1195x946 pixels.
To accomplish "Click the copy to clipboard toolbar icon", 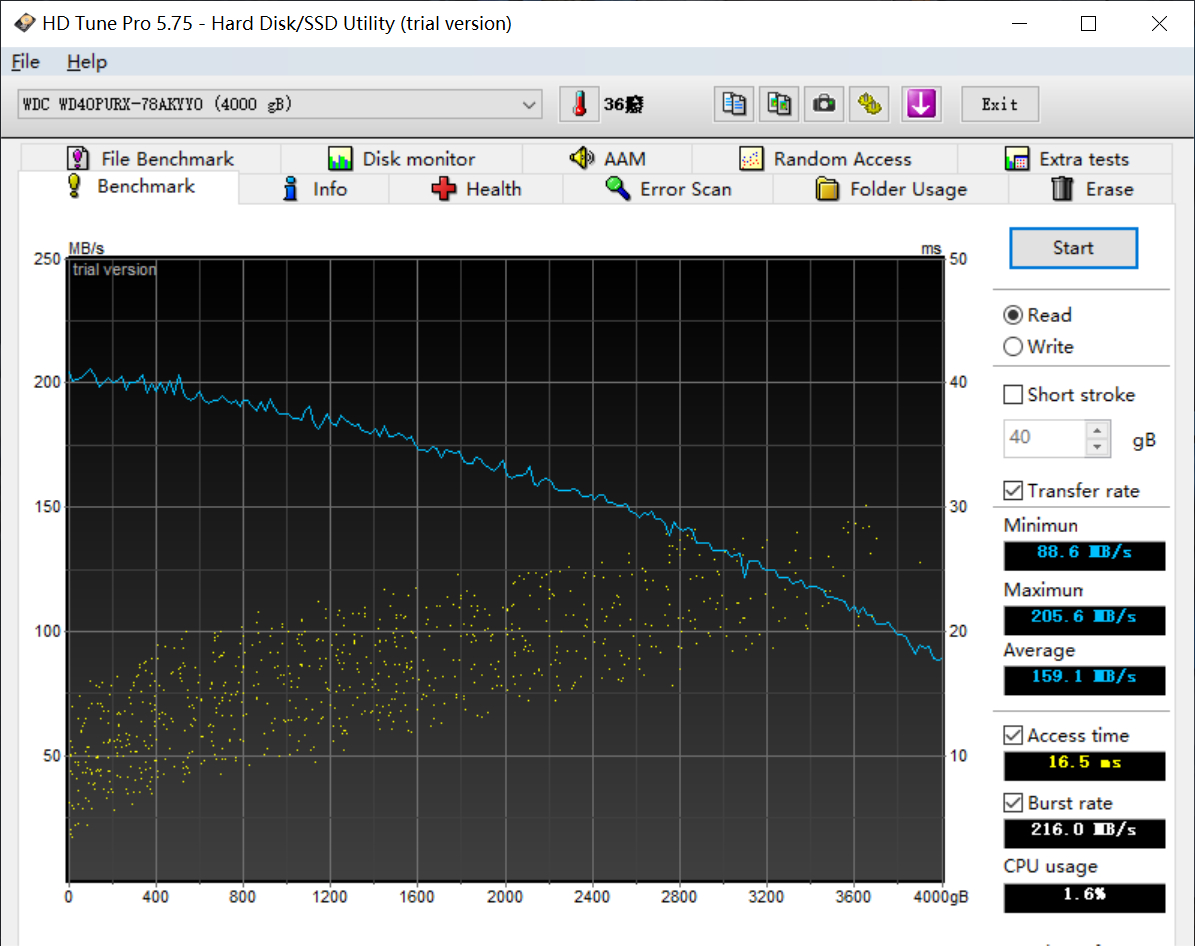I will (734, 104).
